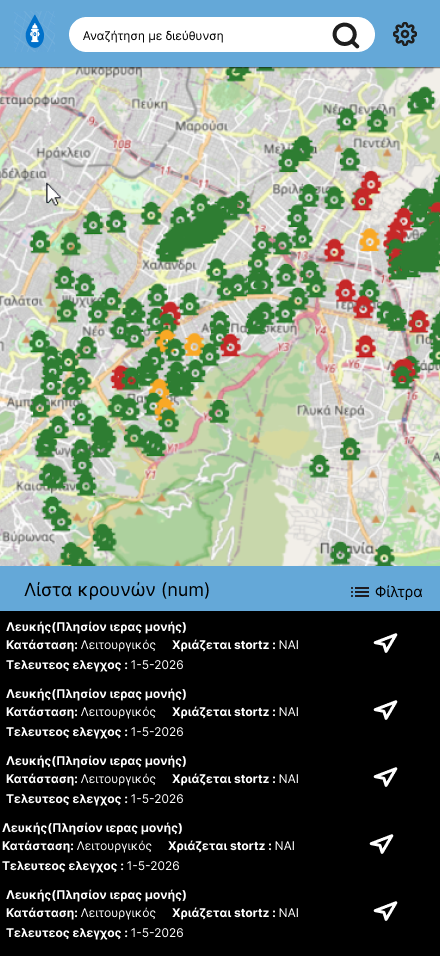Tap the third row's navigation arrow
This screenshot has width=440, height=956.
[x=385, y=777]
